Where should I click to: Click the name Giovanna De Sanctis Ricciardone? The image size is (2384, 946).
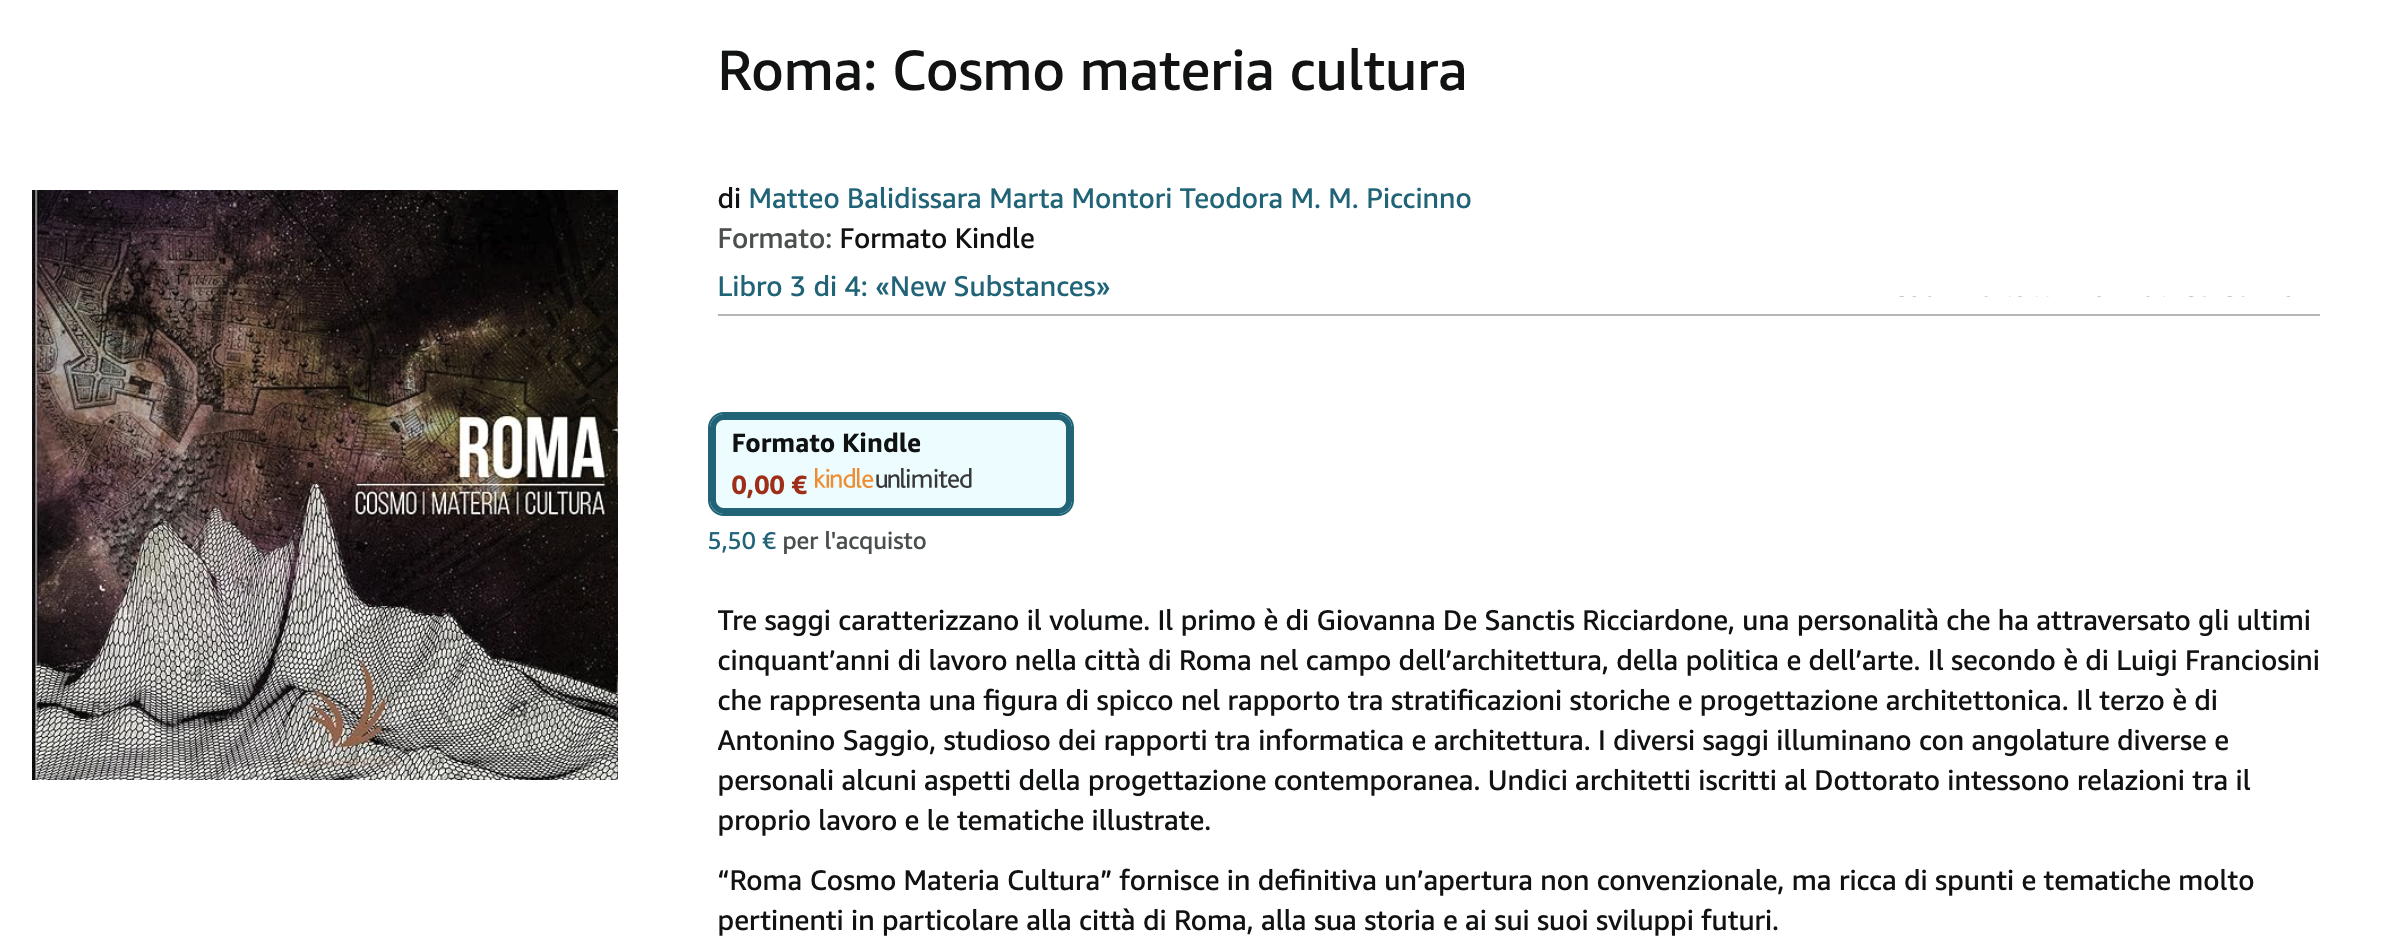(x=1523, y=621)
